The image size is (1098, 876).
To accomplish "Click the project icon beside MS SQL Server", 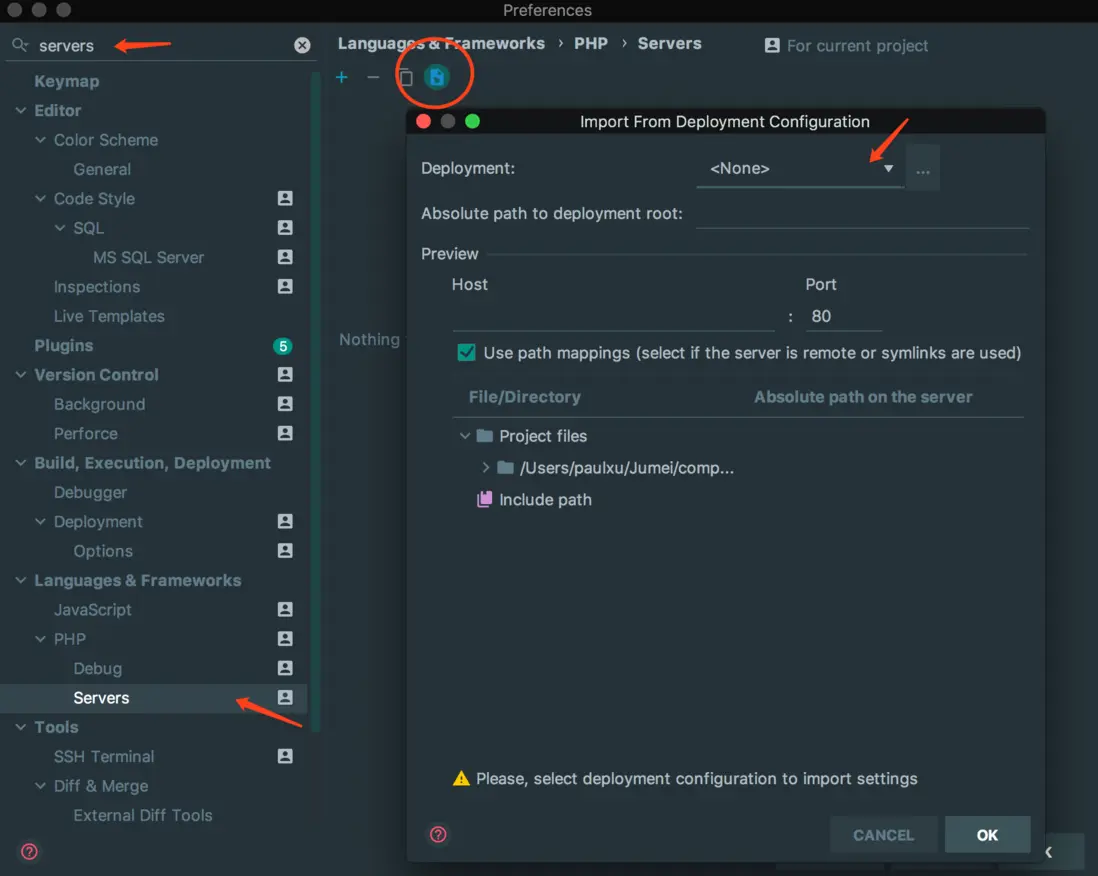I will click(x=285, y=257).
